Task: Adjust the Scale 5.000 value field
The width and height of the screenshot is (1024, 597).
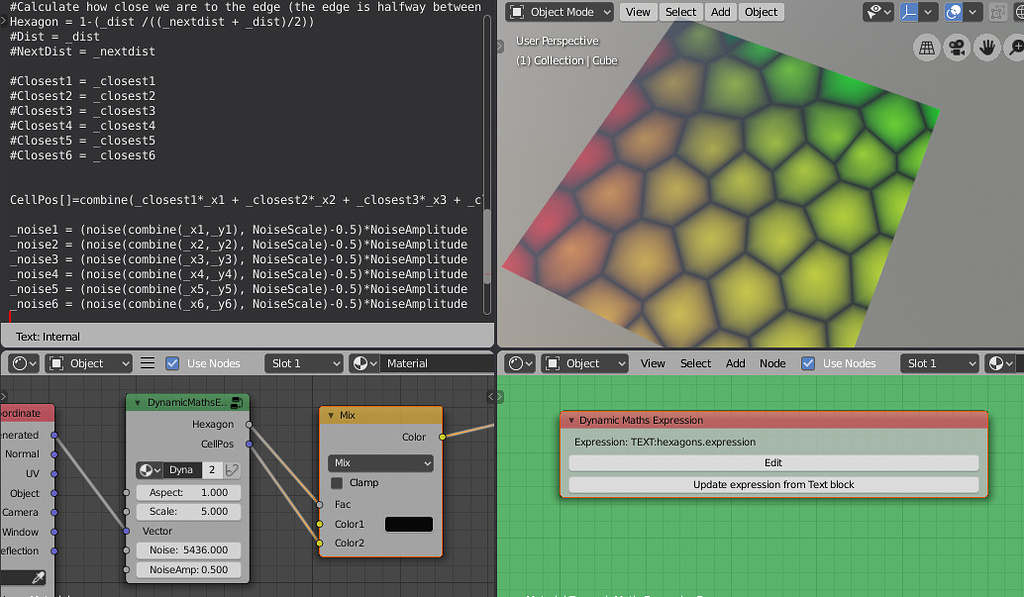Action: click(x=188, y=512)
